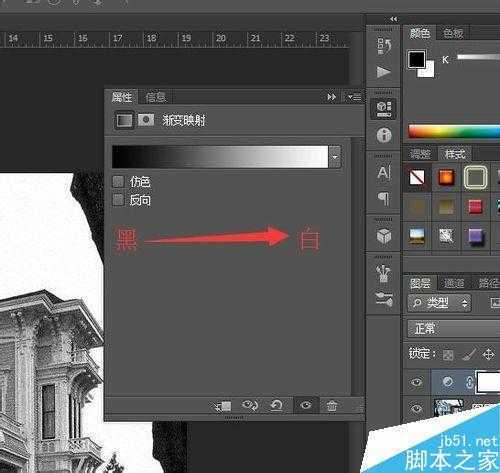Screen dimensions: 500x473
Task: Open the Properties panel icon in dock
Action: [x=383, y=109]
